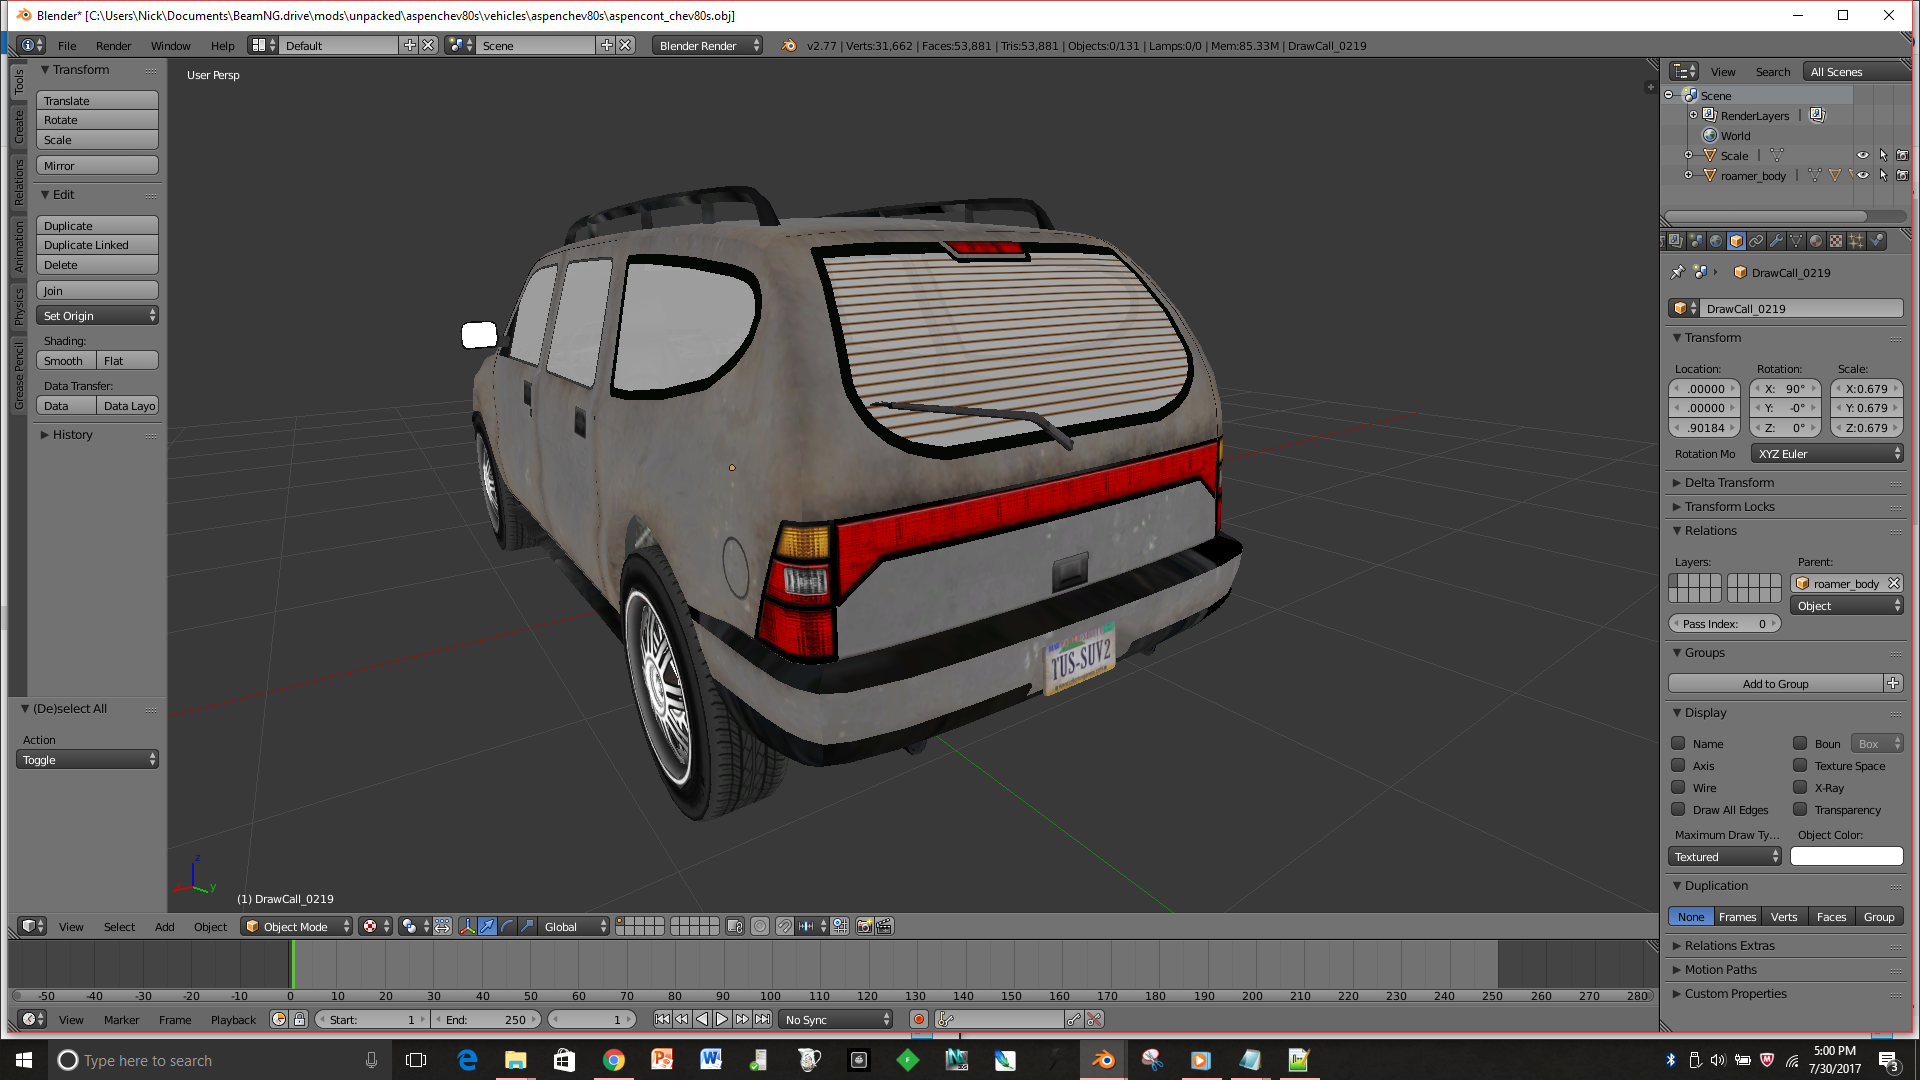Viewport: 1920px width, 1080px height.
Task: Enable the X-Ray display checkbox
Action: (x=1800, y=788)
